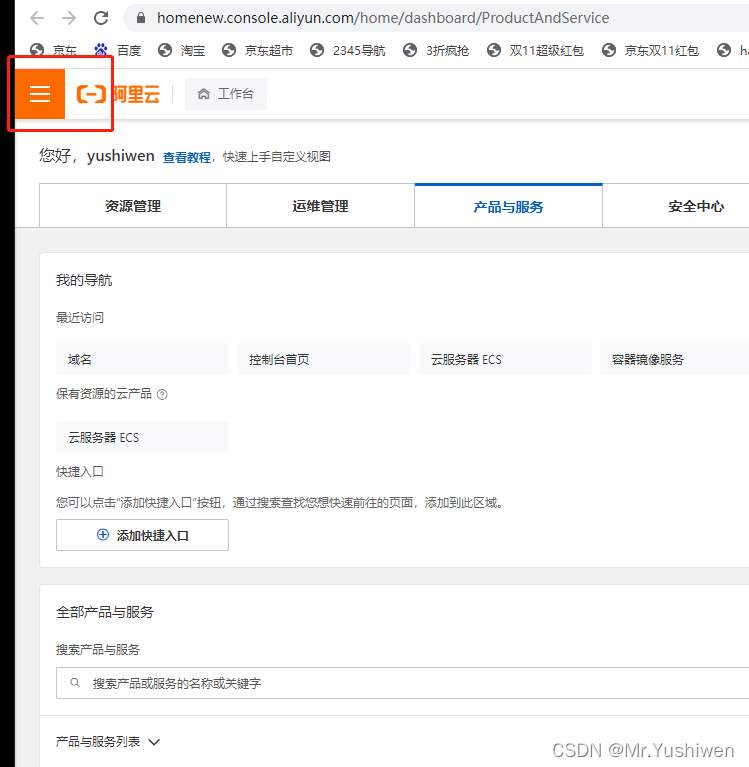This screenshot has width=749, height=767.
Task: Click the help icon beside 保有资源的云产品
Action: point(162,394)
